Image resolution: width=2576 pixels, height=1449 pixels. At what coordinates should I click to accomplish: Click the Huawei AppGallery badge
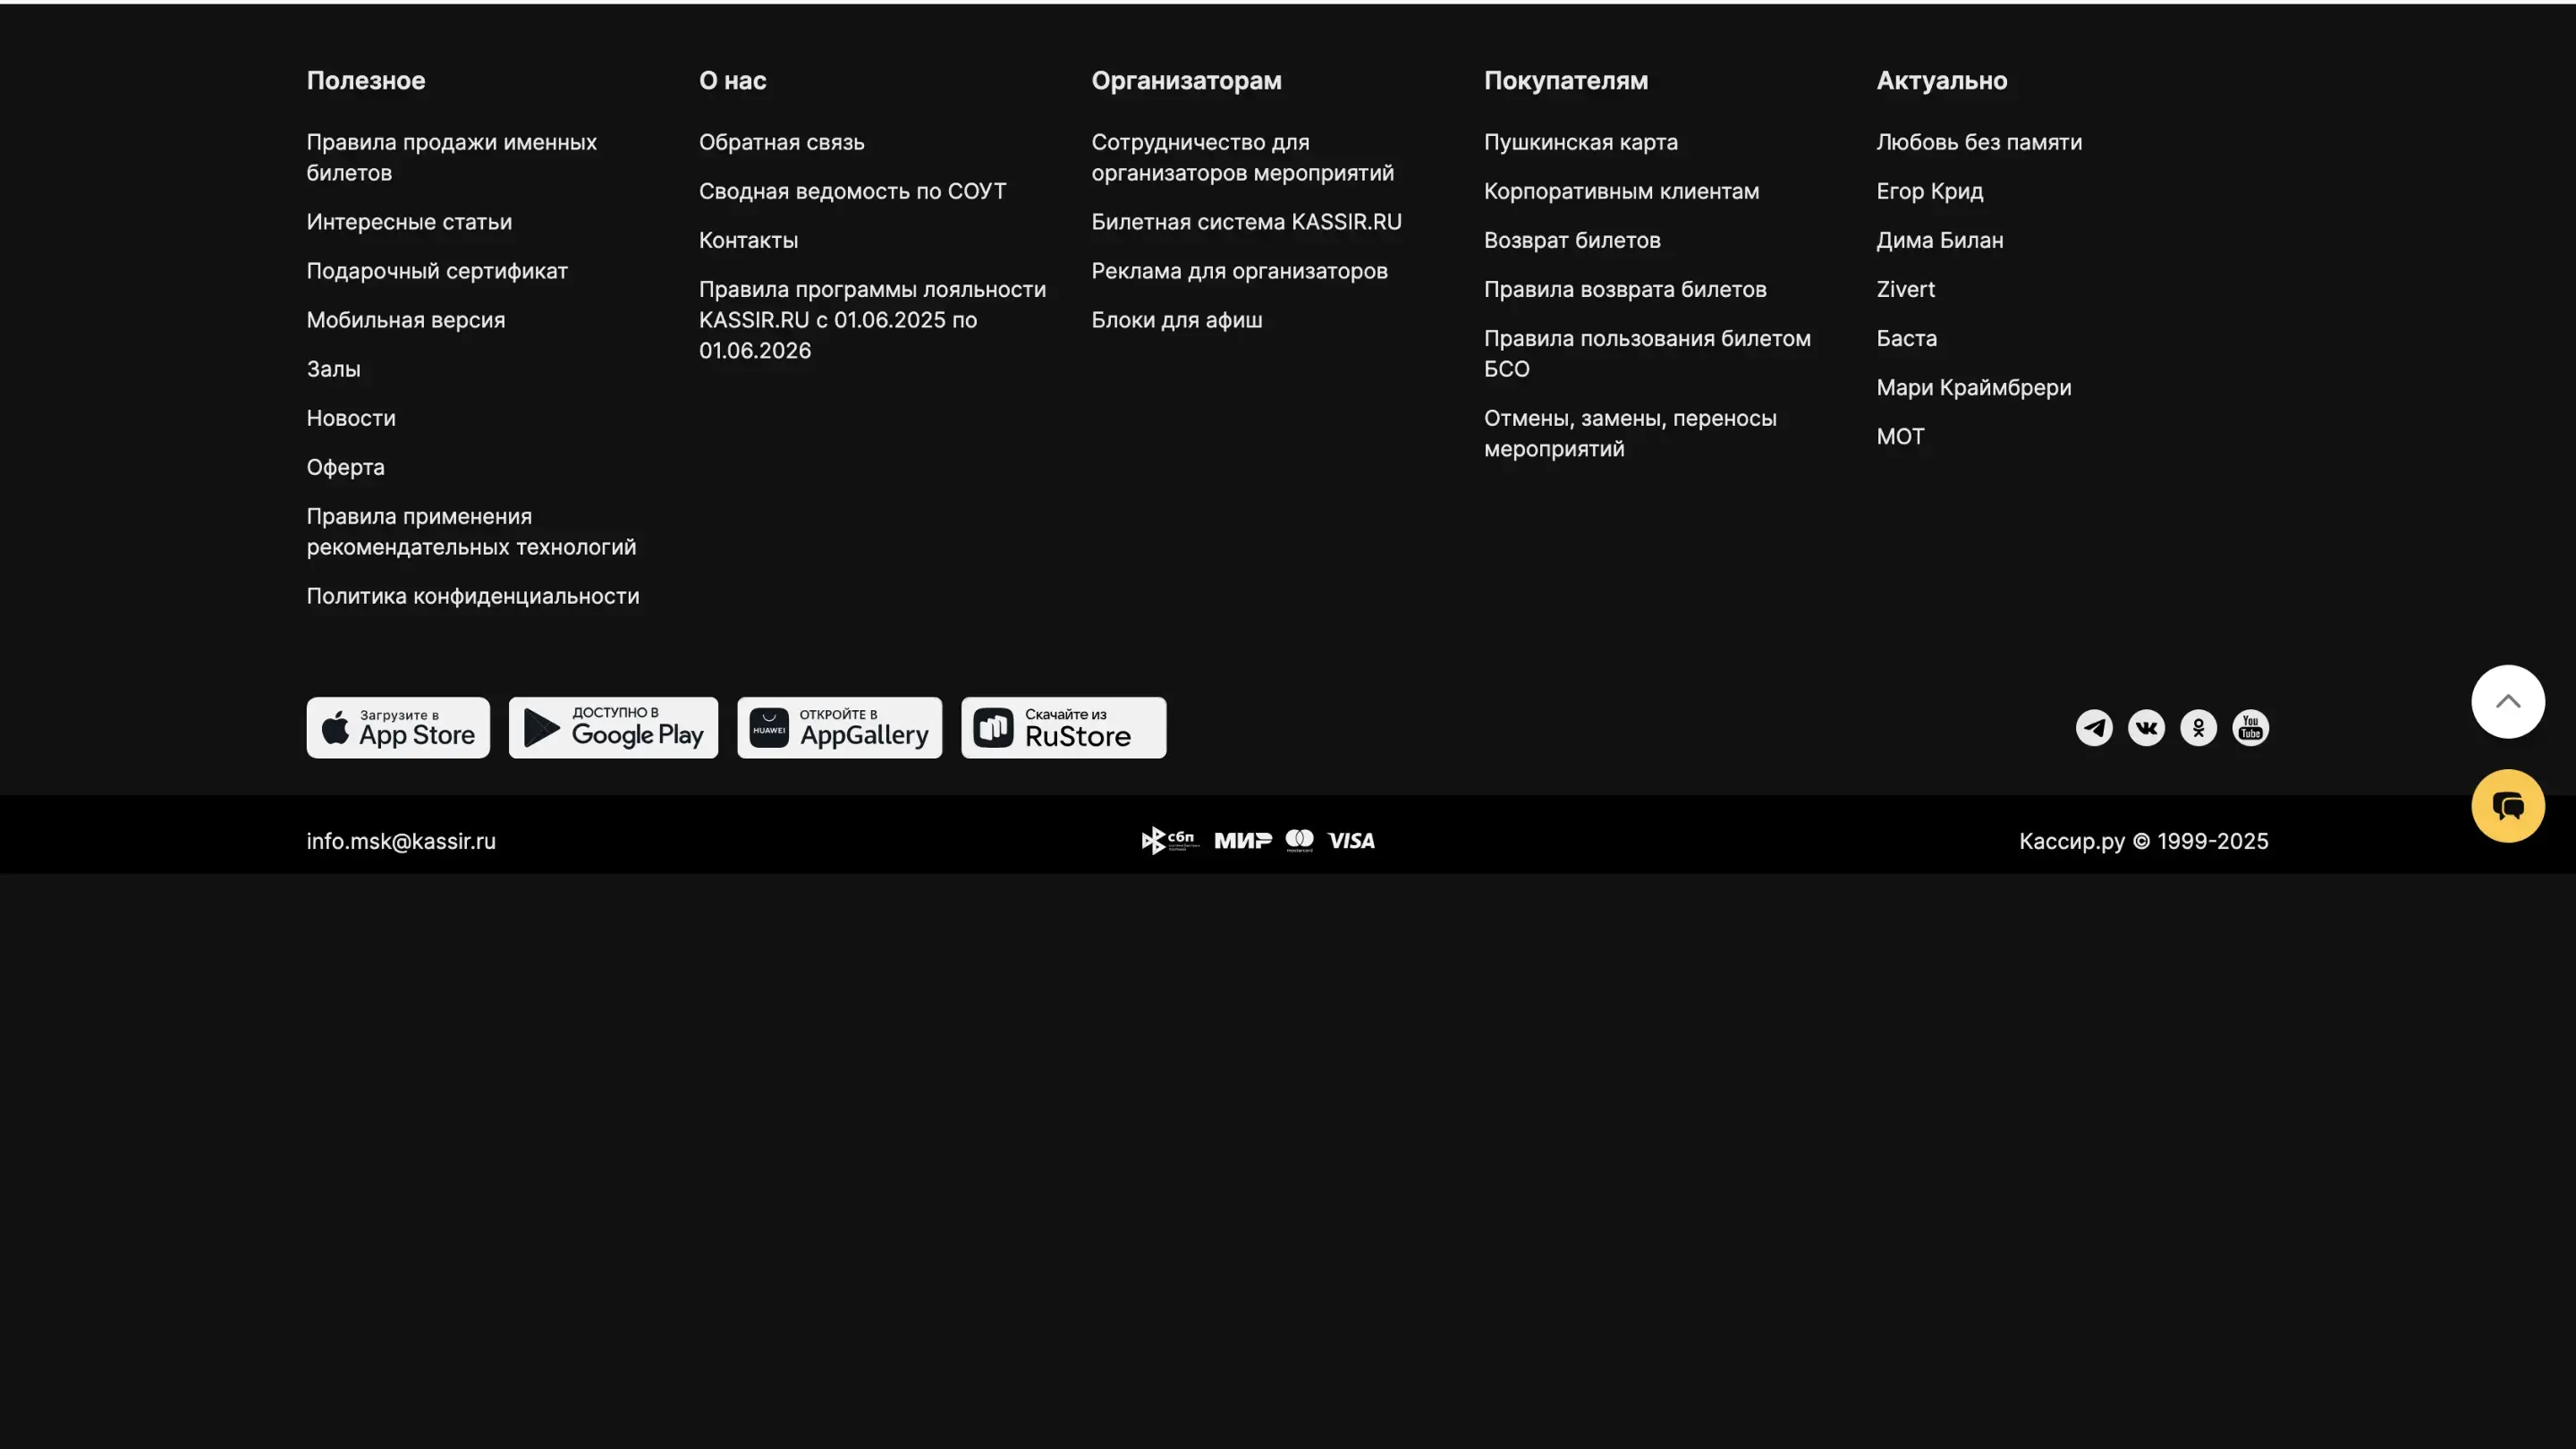(x=839, y=728)
